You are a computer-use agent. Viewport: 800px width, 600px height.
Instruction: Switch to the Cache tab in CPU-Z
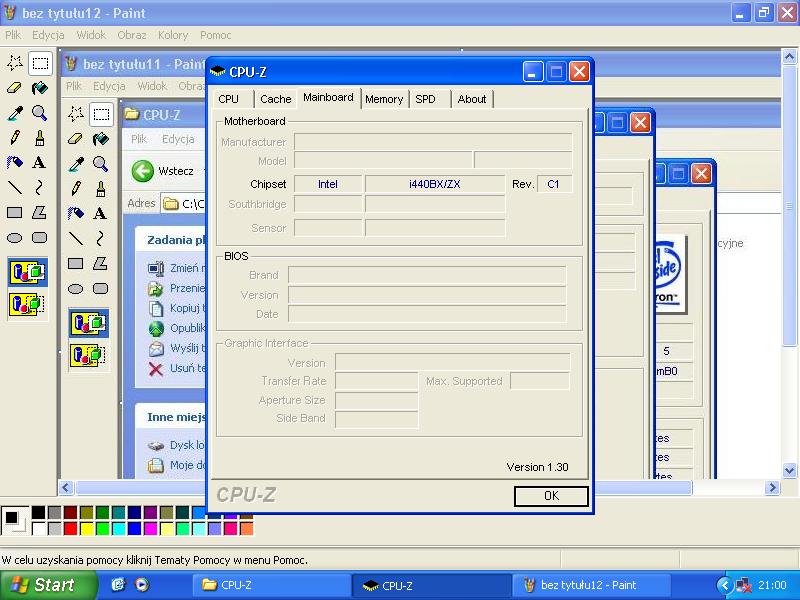pos(276,99)
